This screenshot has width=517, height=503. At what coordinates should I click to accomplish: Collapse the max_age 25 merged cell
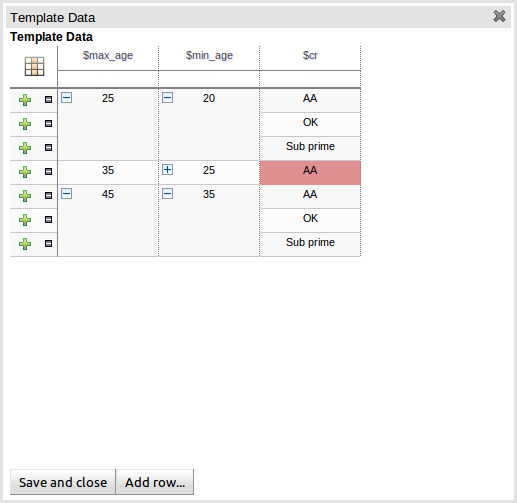click(x=66, y=98)
